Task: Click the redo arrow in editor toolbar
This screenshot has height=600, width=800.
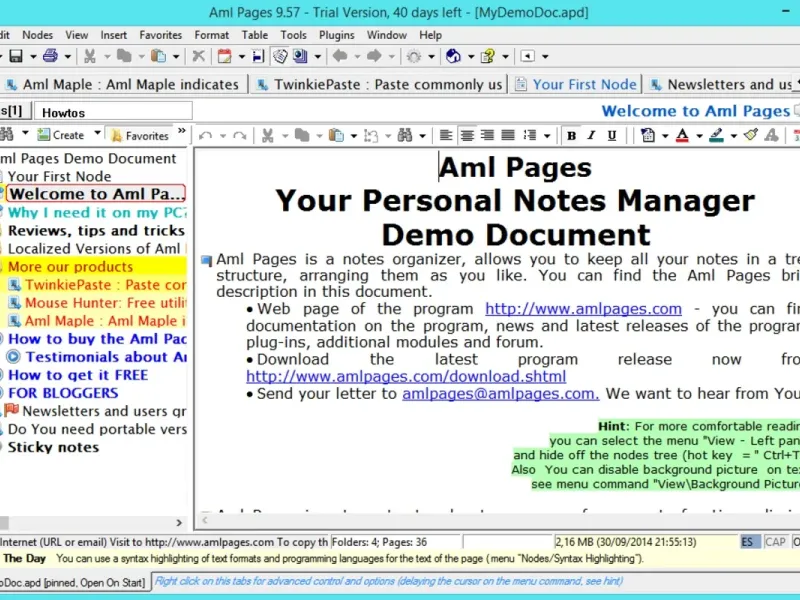Action: [x=239, y=136]
